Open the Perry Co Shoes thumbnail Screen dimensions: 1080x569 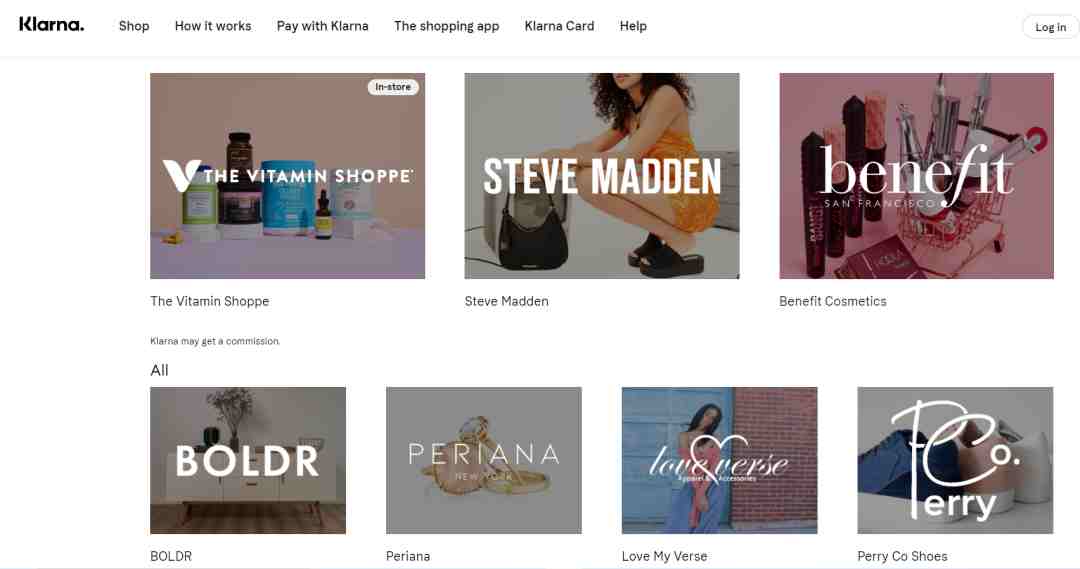tap(955, 460)
